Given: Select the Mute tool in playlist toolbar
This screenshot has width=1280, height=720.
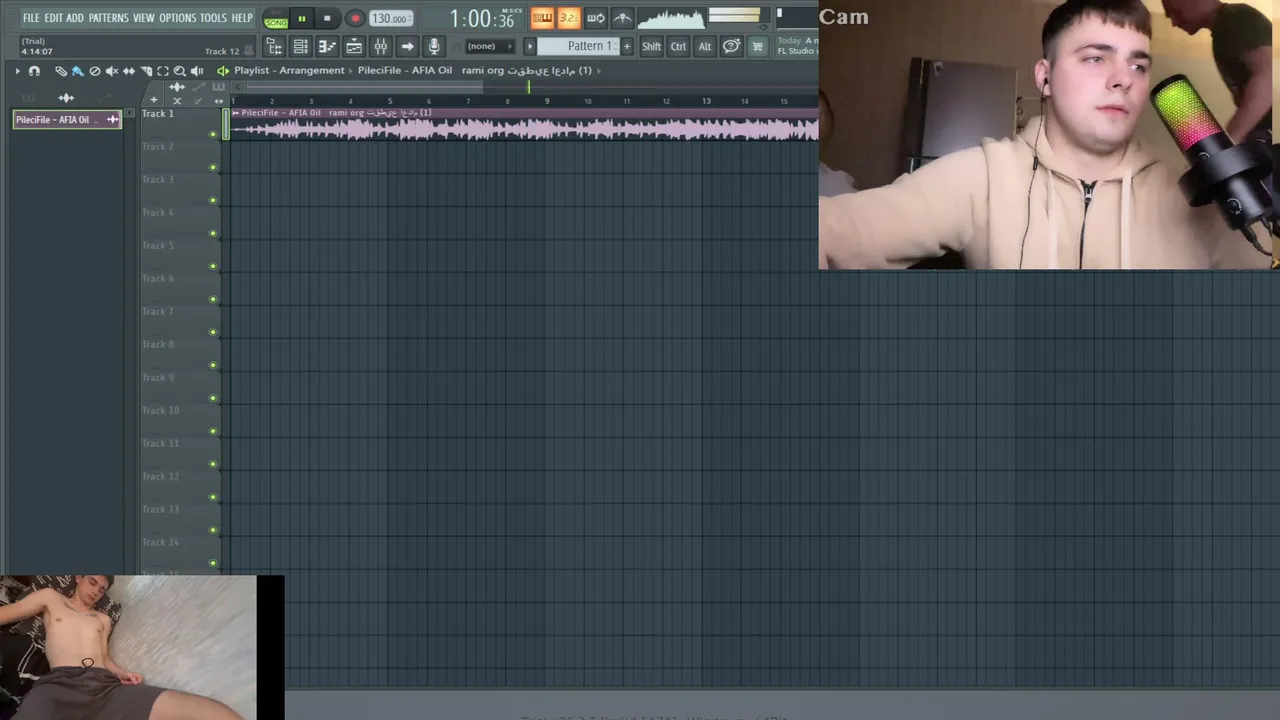Looking at the screenshot, I should click(x=112, y=71).
